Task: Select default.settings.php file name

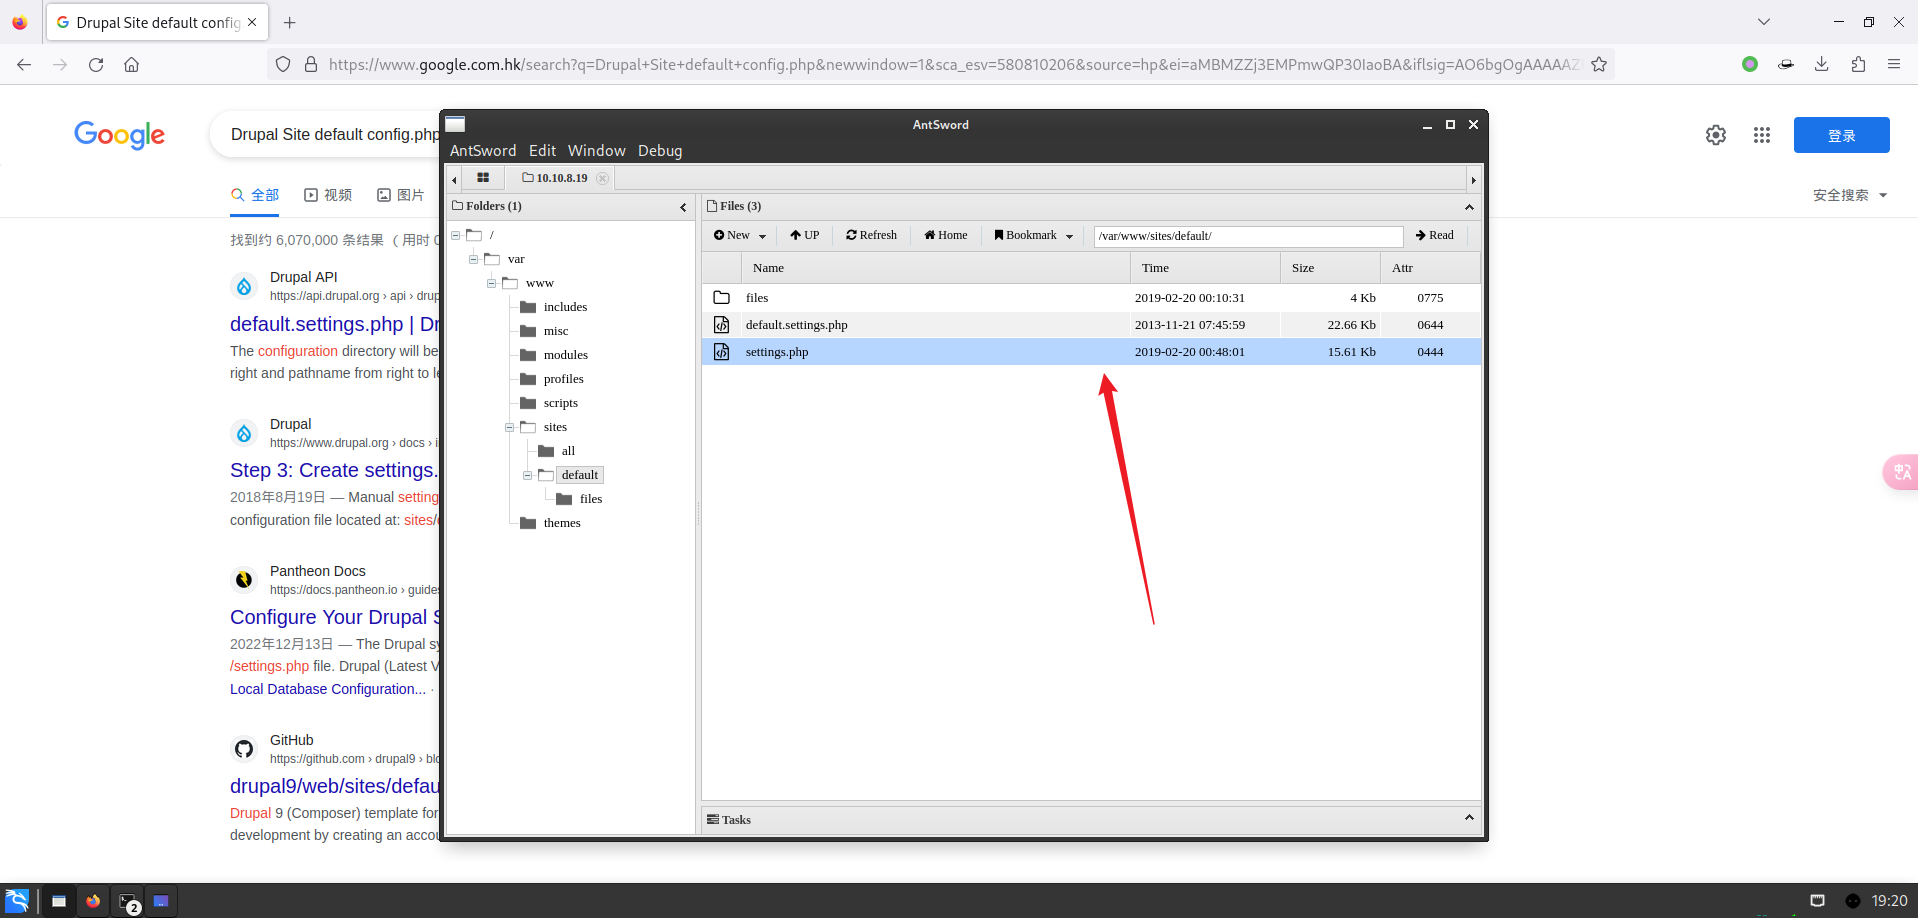Action: tap(796, 325)
